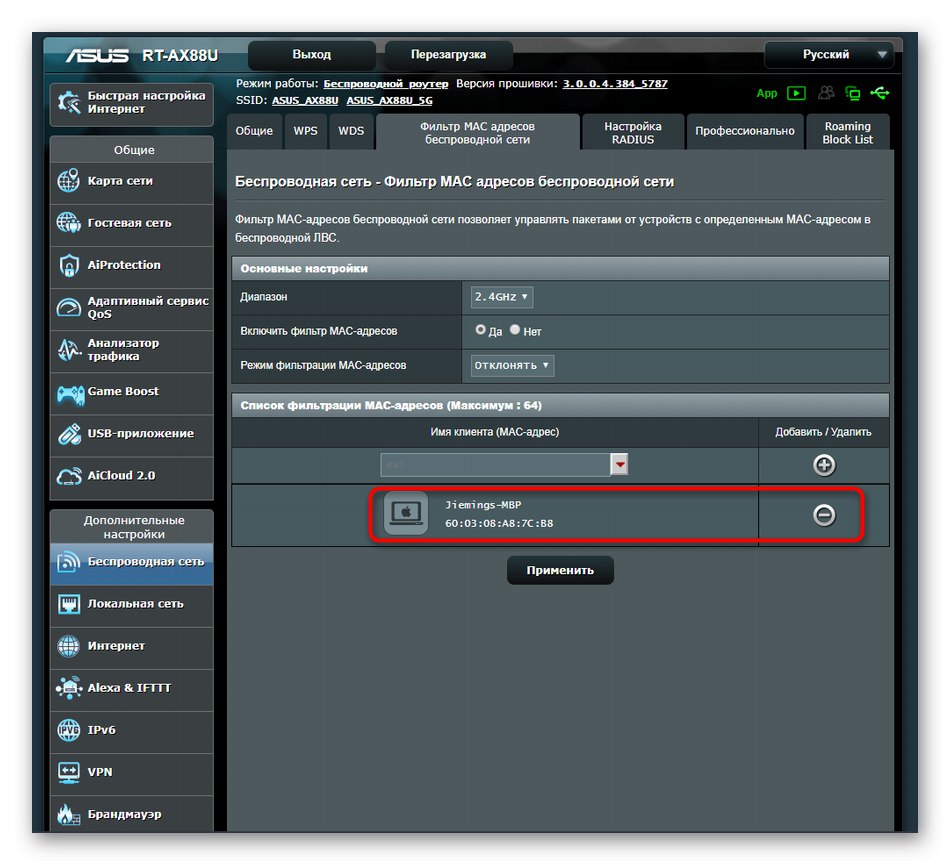This screenshot has width=950, height=865.
Task: Click the green play-button icon beside App
Action: point(796,93)
